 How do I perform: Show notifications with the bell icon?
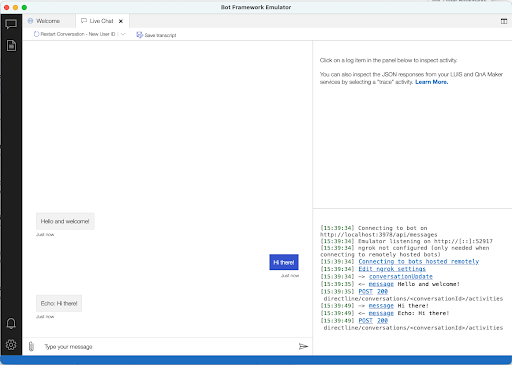click(11, 323)
